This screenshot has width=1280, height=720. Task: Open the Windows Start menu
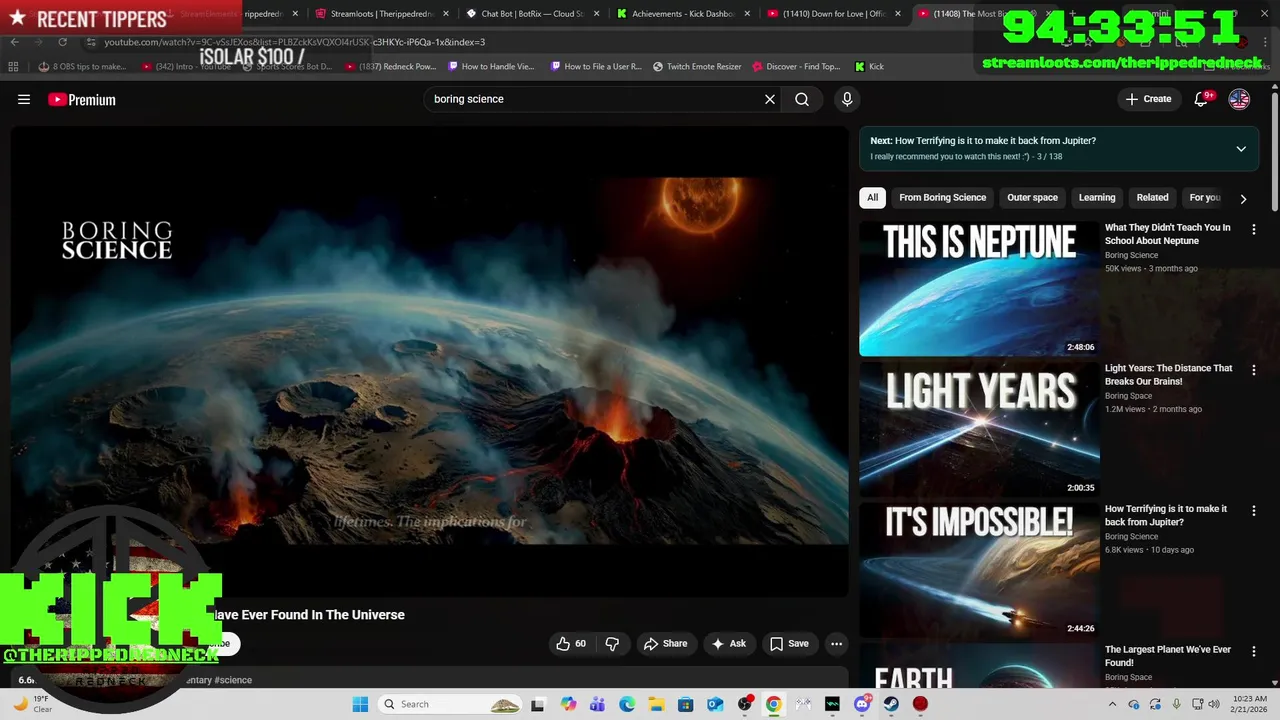(x=360, y=704)
